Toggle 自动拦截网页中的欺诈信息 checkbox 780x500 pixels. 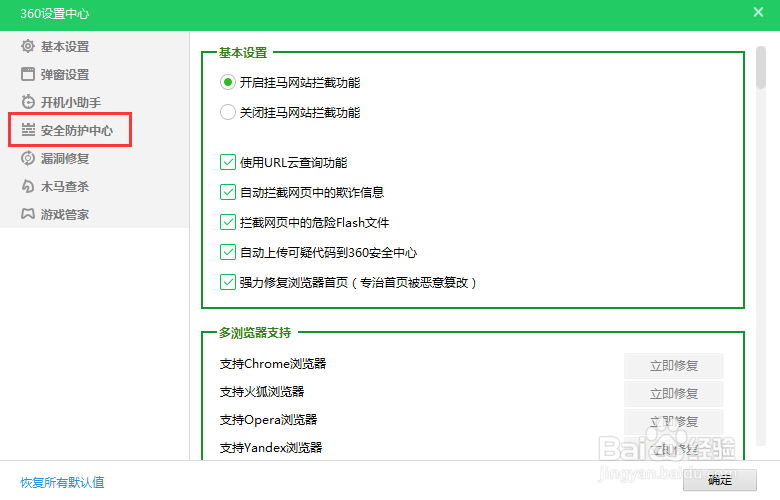pos(228,192)
